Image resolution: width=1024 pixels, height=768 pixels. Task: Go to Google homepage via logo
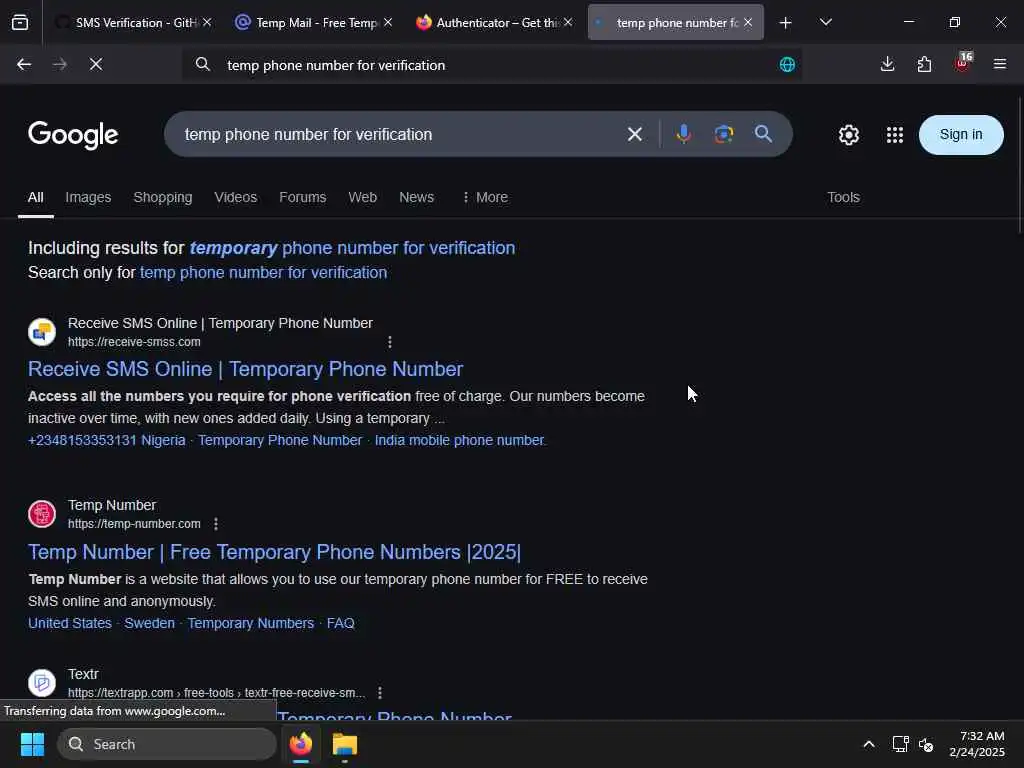point(73,135)
